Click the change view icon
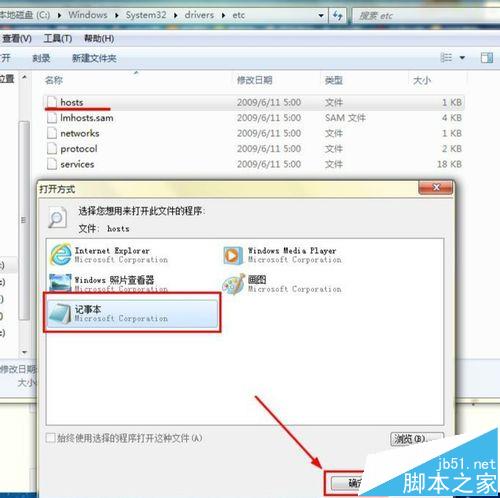Image resolution: width=500 pixels, height=498 pixels. [x=446, y=58]
